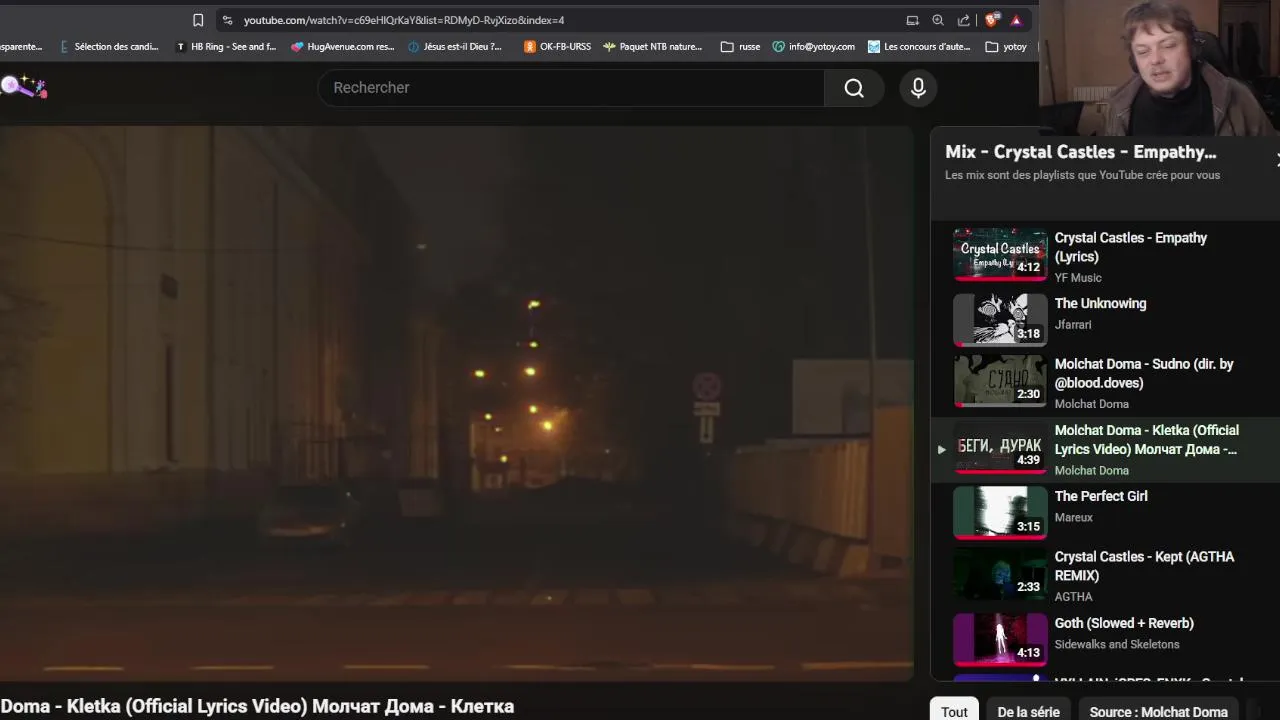
Task: Click 'AGTHA' channel name
Action: pyautogui.click(x=1074, y=597)
